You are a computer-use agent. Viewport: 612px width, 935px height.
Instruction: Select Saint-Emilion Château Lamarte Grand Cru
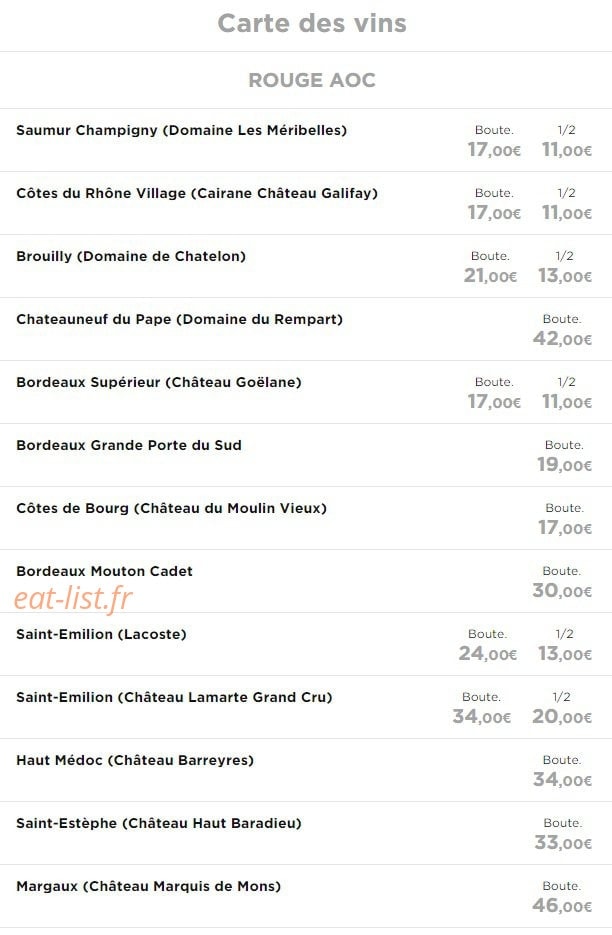174,697
